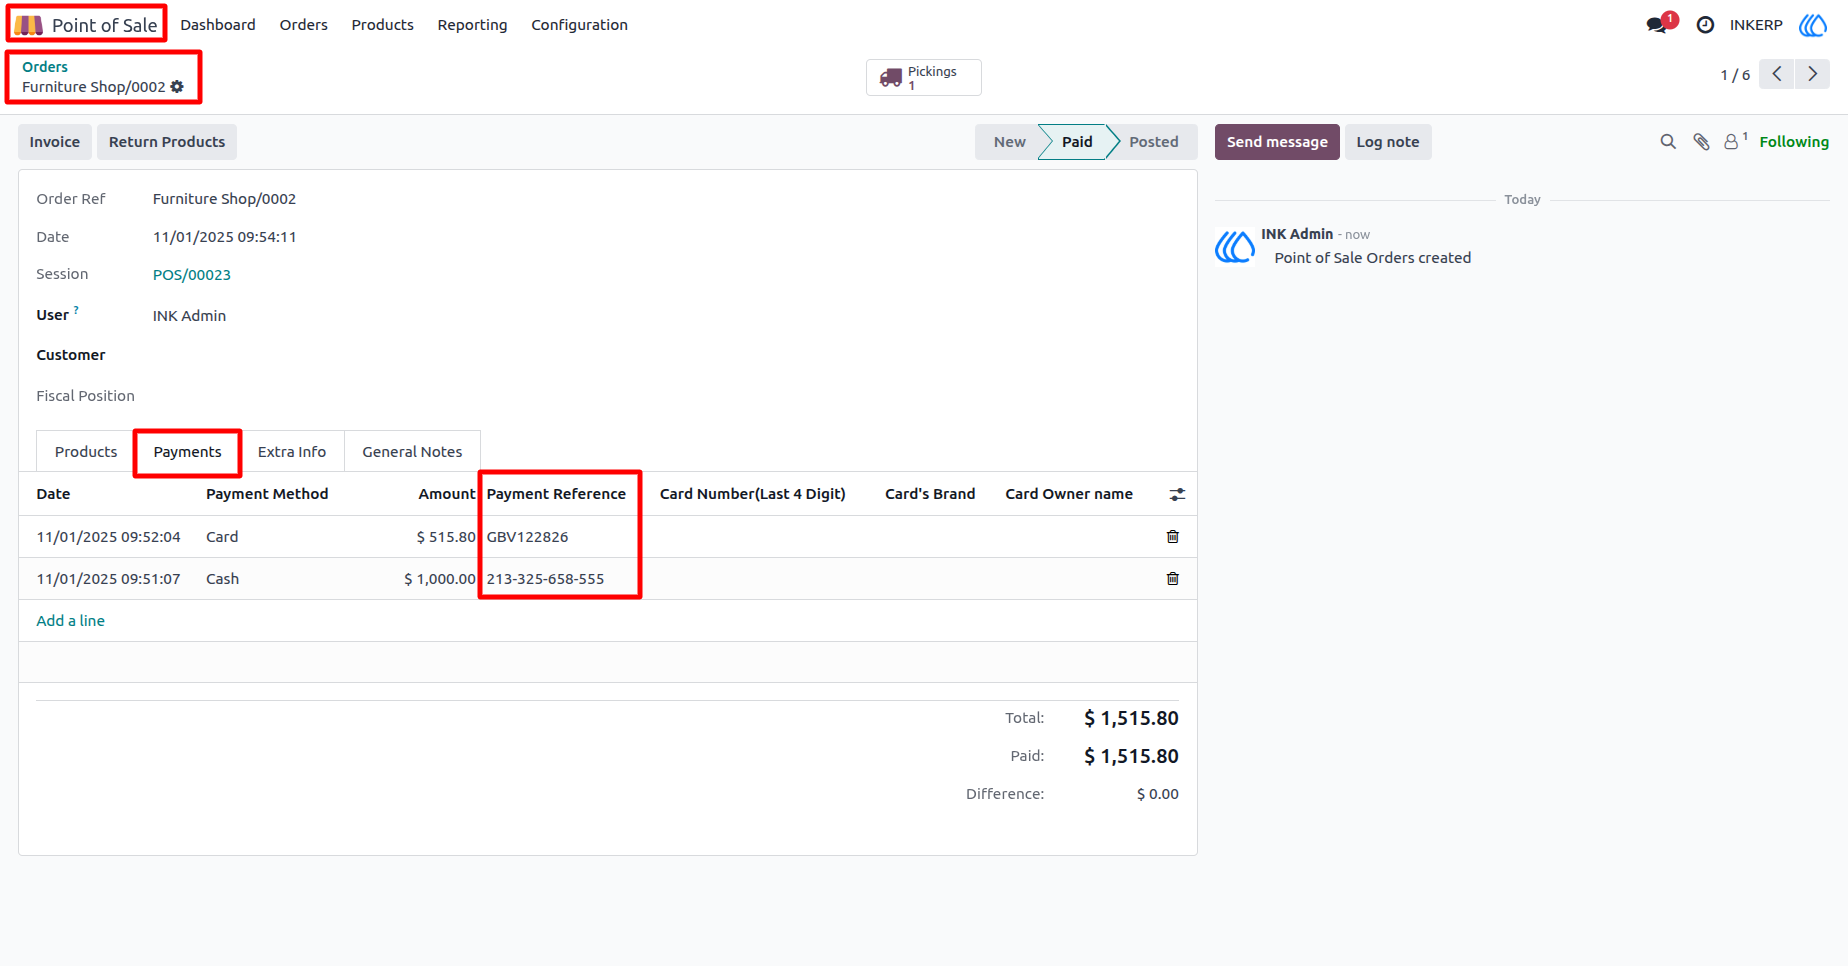
Task: Click Add a line in payments
Action: pyautogui.click(x=70, y=621)
